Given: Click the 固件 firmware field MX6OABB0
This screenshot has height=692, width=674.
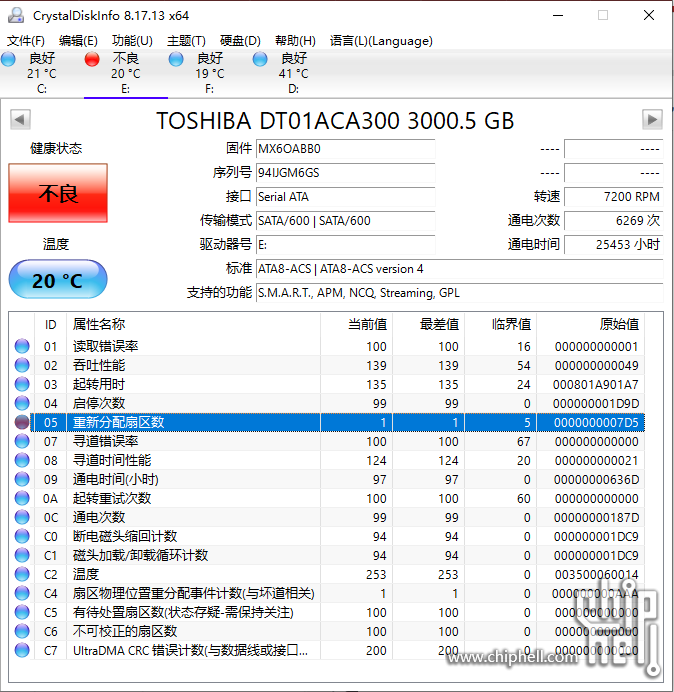Looking at the screenshot, I should pyautogui.click(x=345, y=149).
